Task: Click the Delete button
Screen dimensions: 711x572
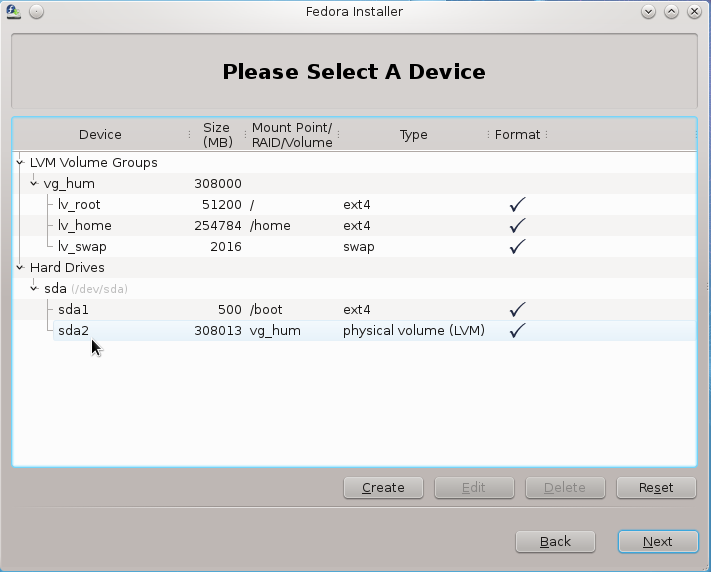Action: point(565,488)
